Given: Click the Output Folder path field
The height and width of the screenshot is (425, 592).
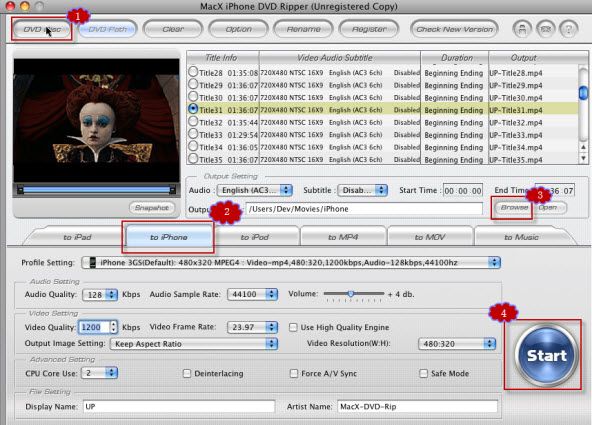Looking at the screenshot, I should tap(364, 209).
